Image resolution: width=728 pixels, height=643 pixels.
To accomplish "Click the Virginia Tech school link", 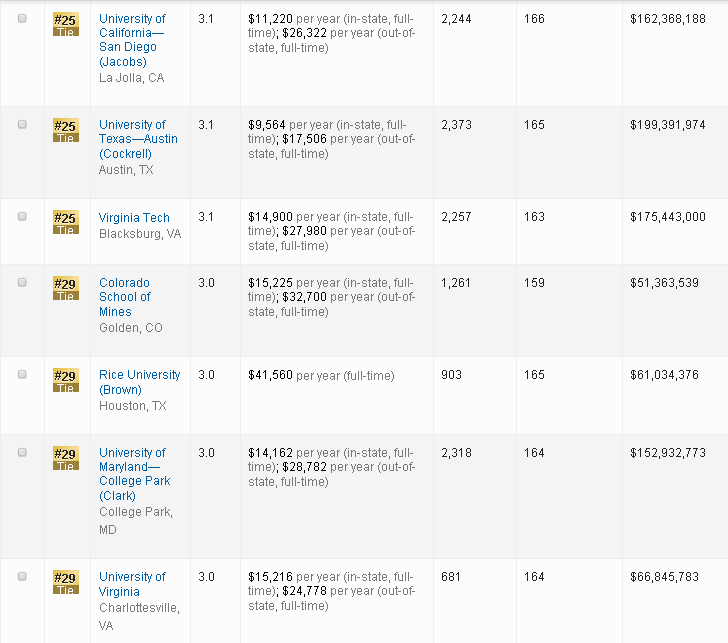I will [x=134, y=217].
